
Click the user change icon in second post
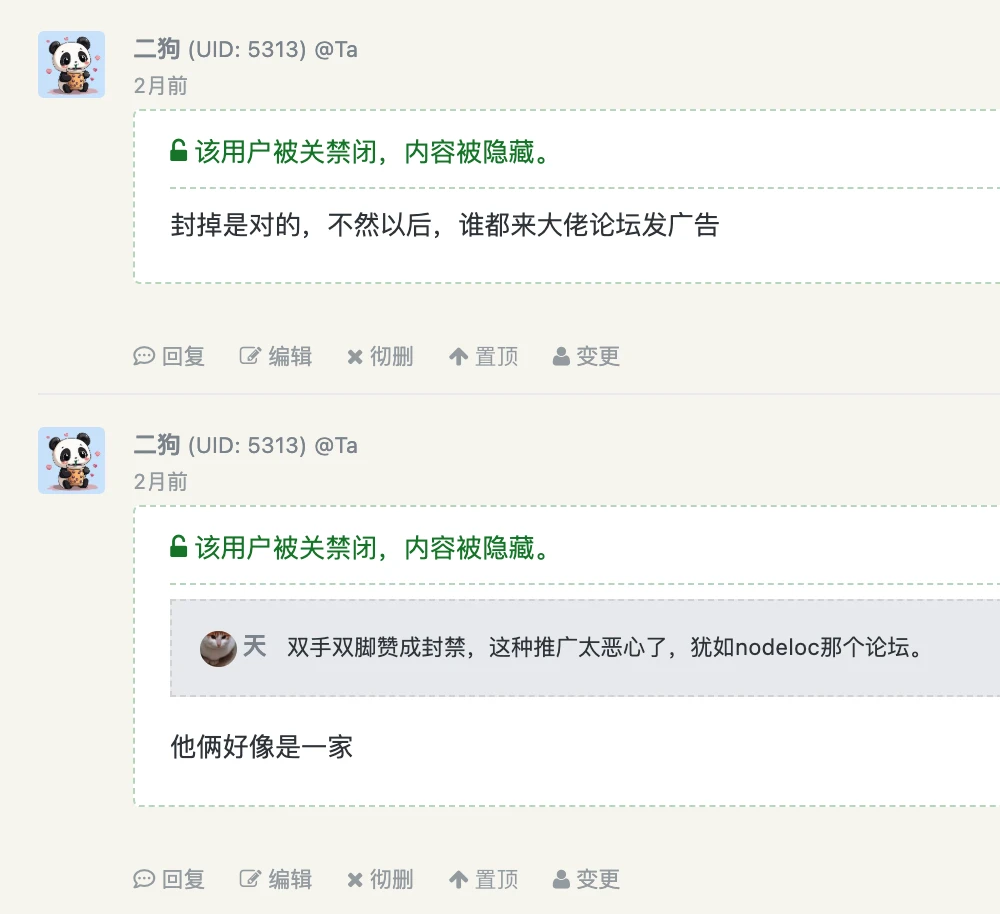(561, 879)
